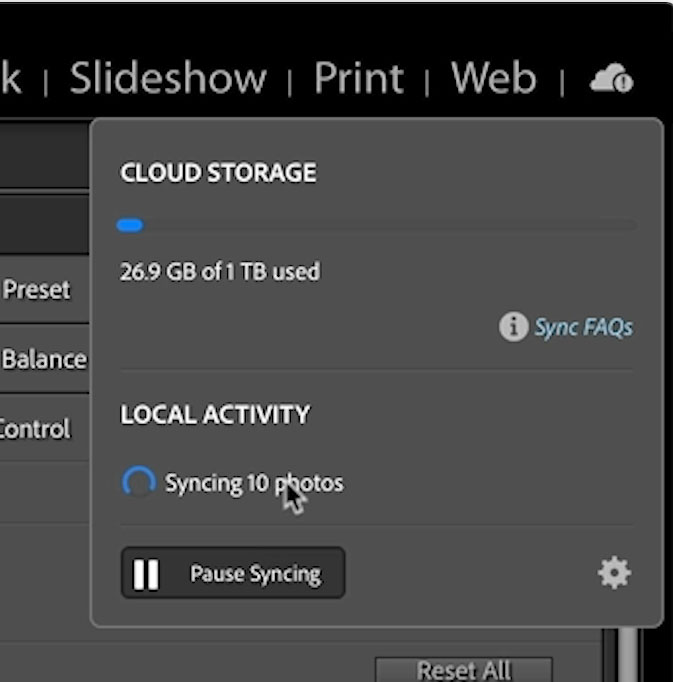Image resolution: width=673 pixels, height=682 pixels.
Task: Click the info icon beside Sync FAQs
Action: [513, 327]
